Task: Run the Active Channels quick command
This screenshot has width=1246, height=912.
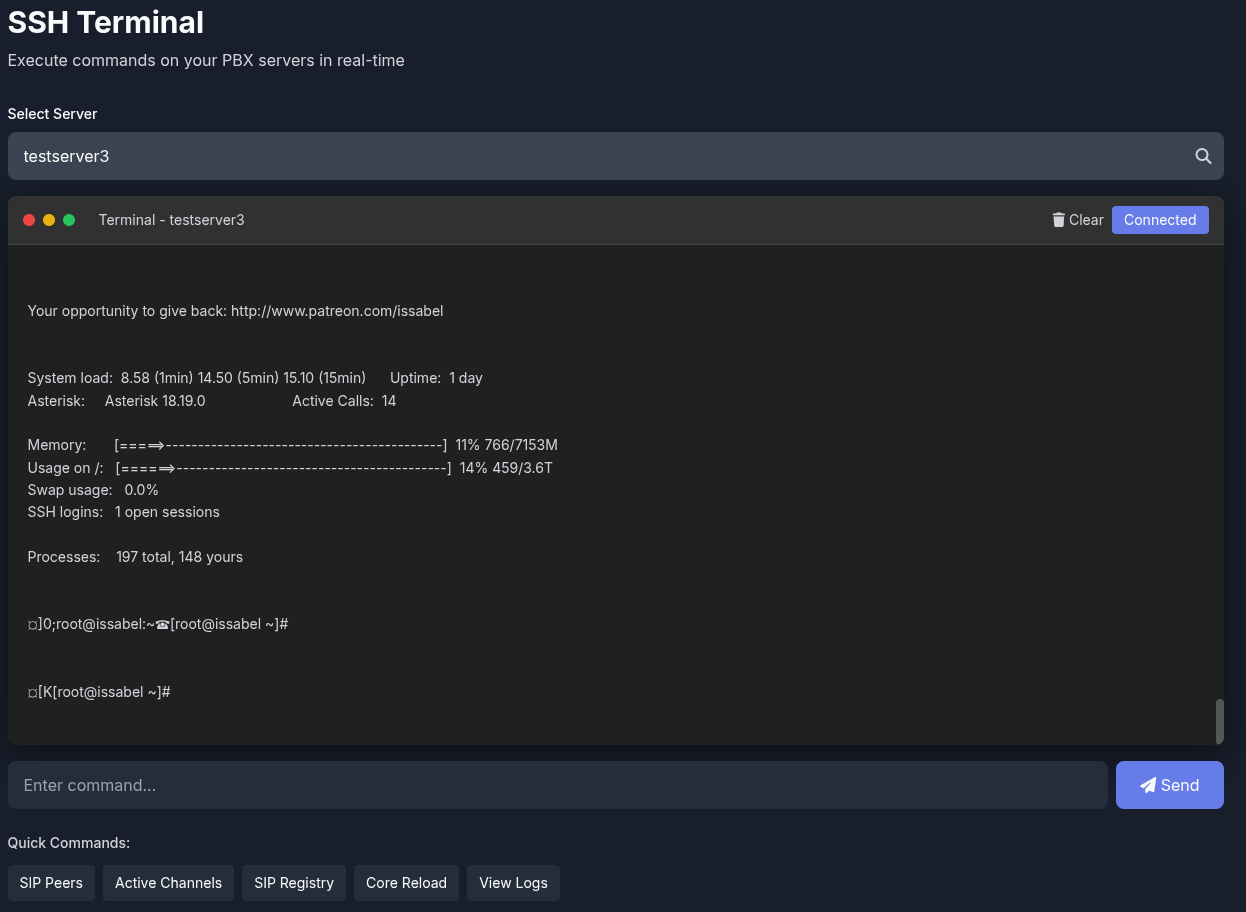Action: tap(168, 883)
